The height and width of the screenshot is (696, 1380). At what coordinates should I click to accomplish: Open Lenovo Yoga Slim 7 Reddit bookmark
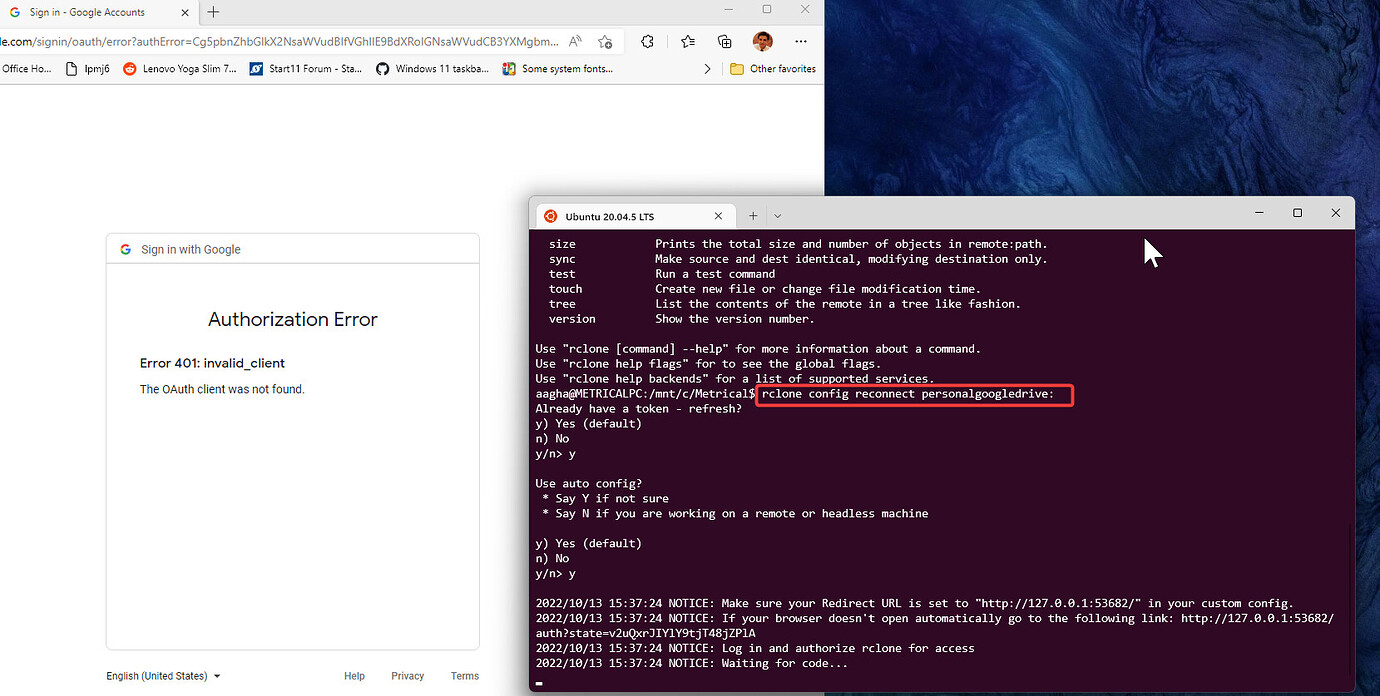click(x=180, y=69)
